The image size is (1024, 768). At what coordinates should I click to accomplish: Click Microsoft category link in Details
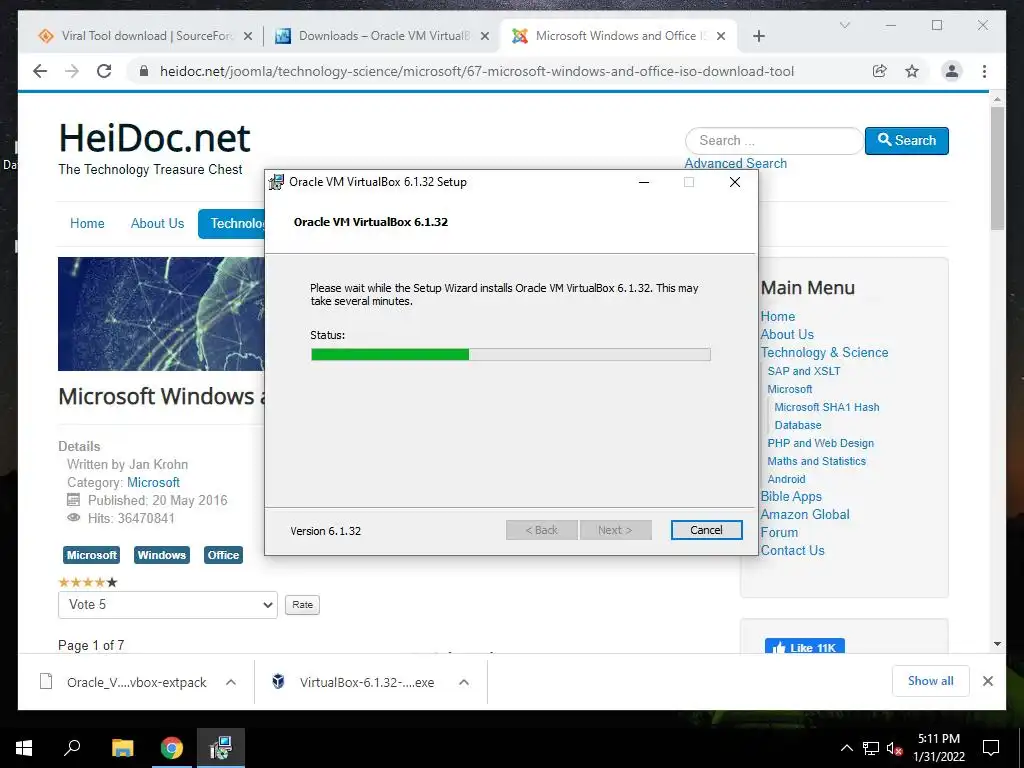tap(153, 482)
